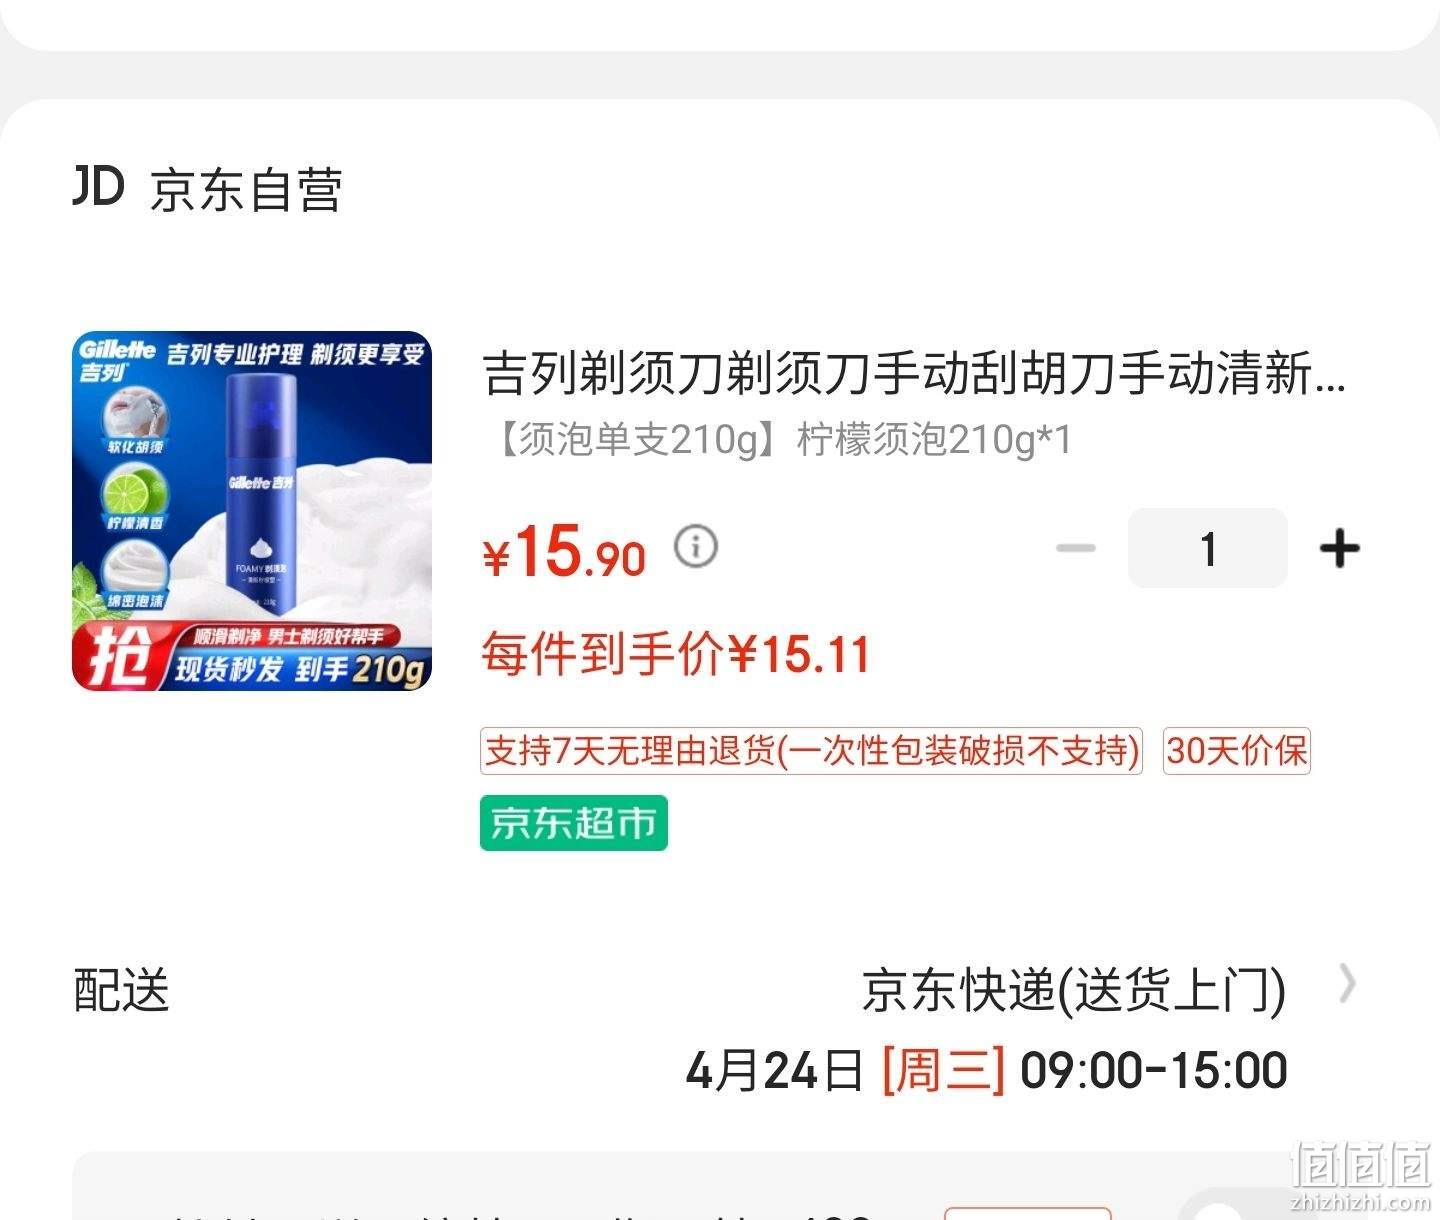Tap the 配送 row label
The width and height of the screenshot is (1440, 1220).
click(x=121, y=990)
